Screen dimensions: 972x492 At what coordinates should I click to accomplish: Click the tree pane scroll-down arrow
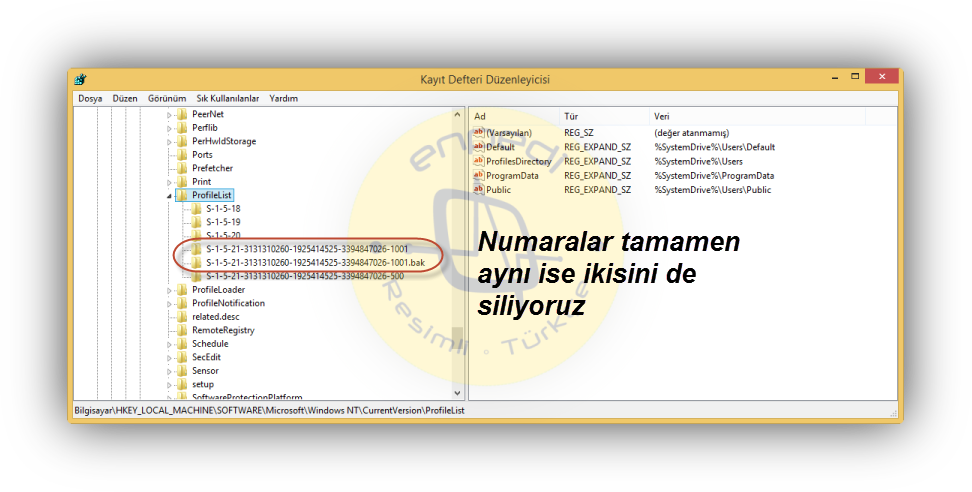coord(457,393)
